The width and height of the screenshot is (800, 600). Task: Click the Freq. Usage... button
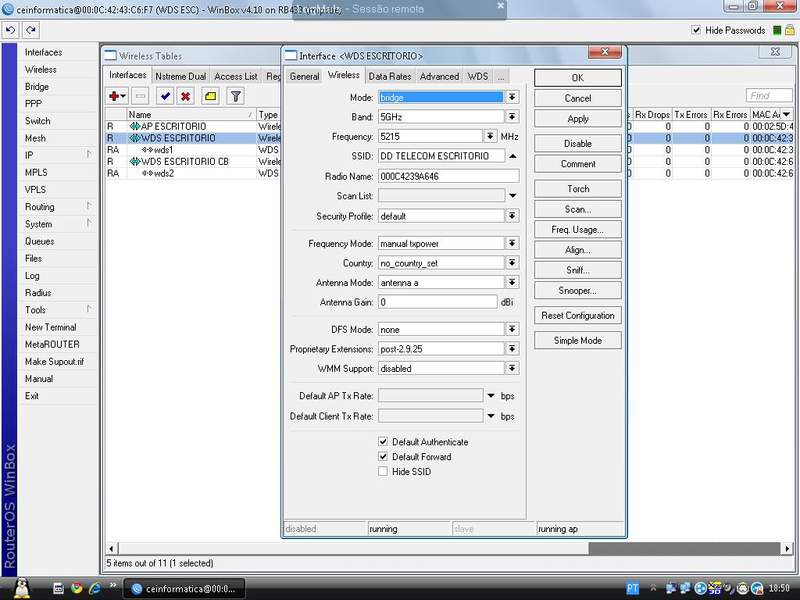point(578,230)
